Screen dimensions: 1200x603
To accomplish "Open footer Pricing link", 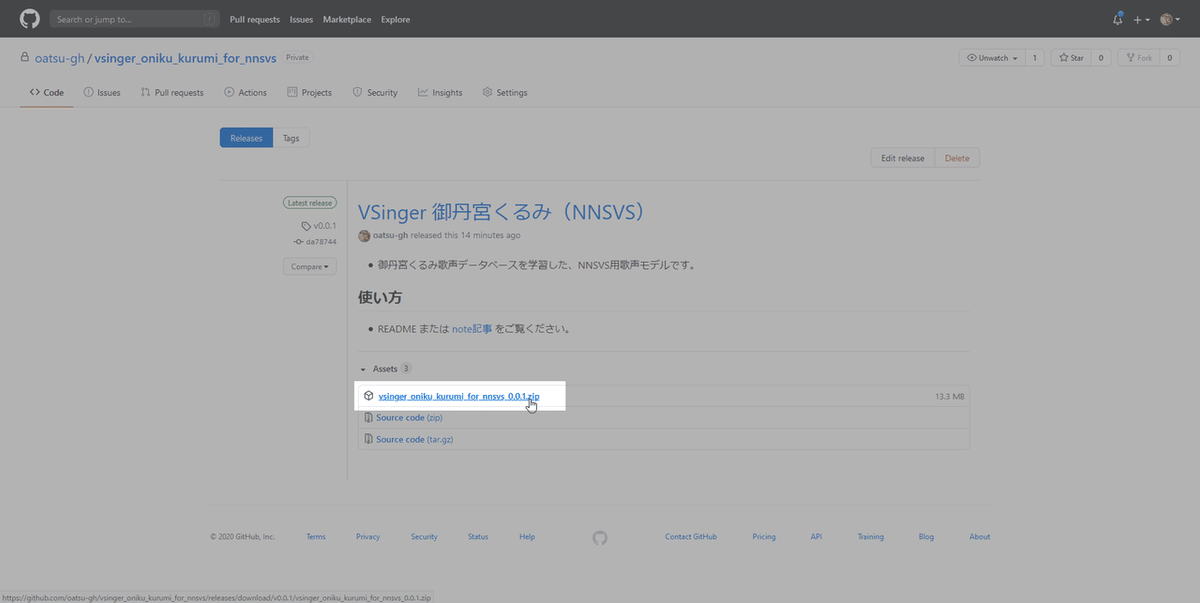I will pyautogui.click(x=764, y=537).
